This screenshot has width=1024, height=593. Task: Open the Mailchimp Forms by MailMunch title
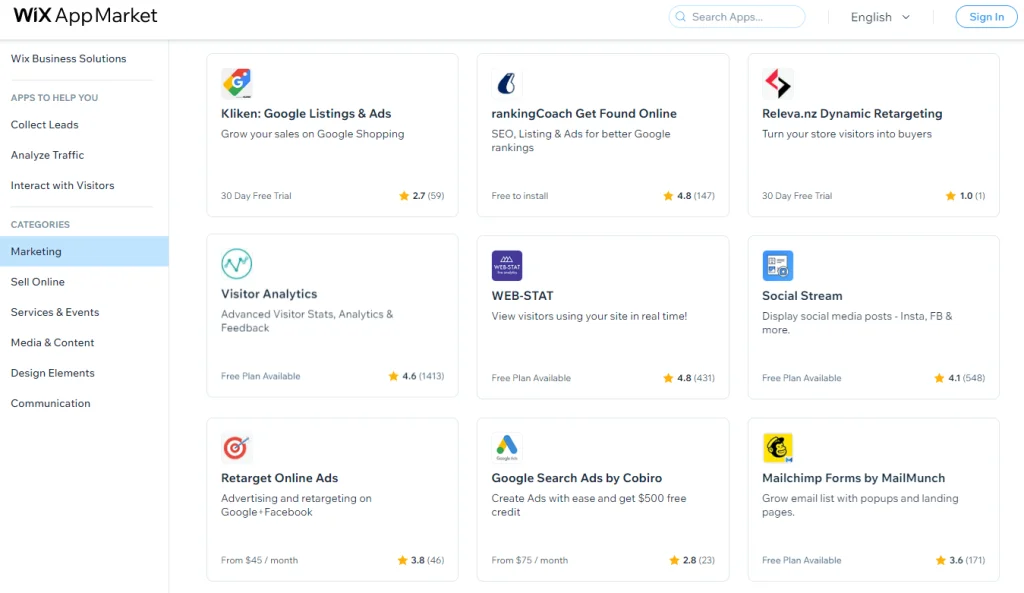(853, 478)
